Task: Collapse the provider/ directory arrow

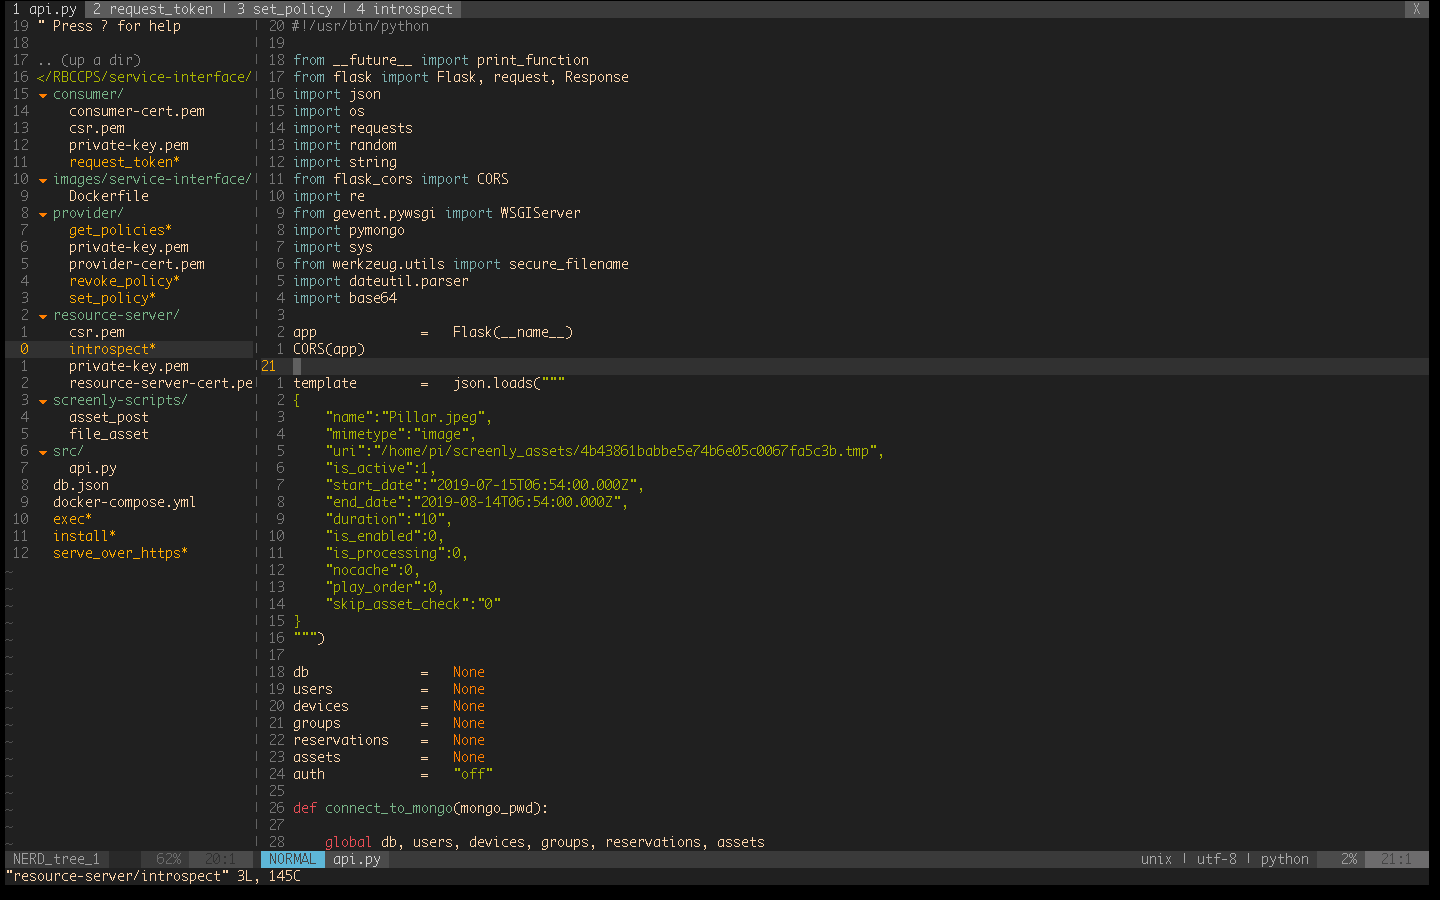Action: click(x=43, y=214)
